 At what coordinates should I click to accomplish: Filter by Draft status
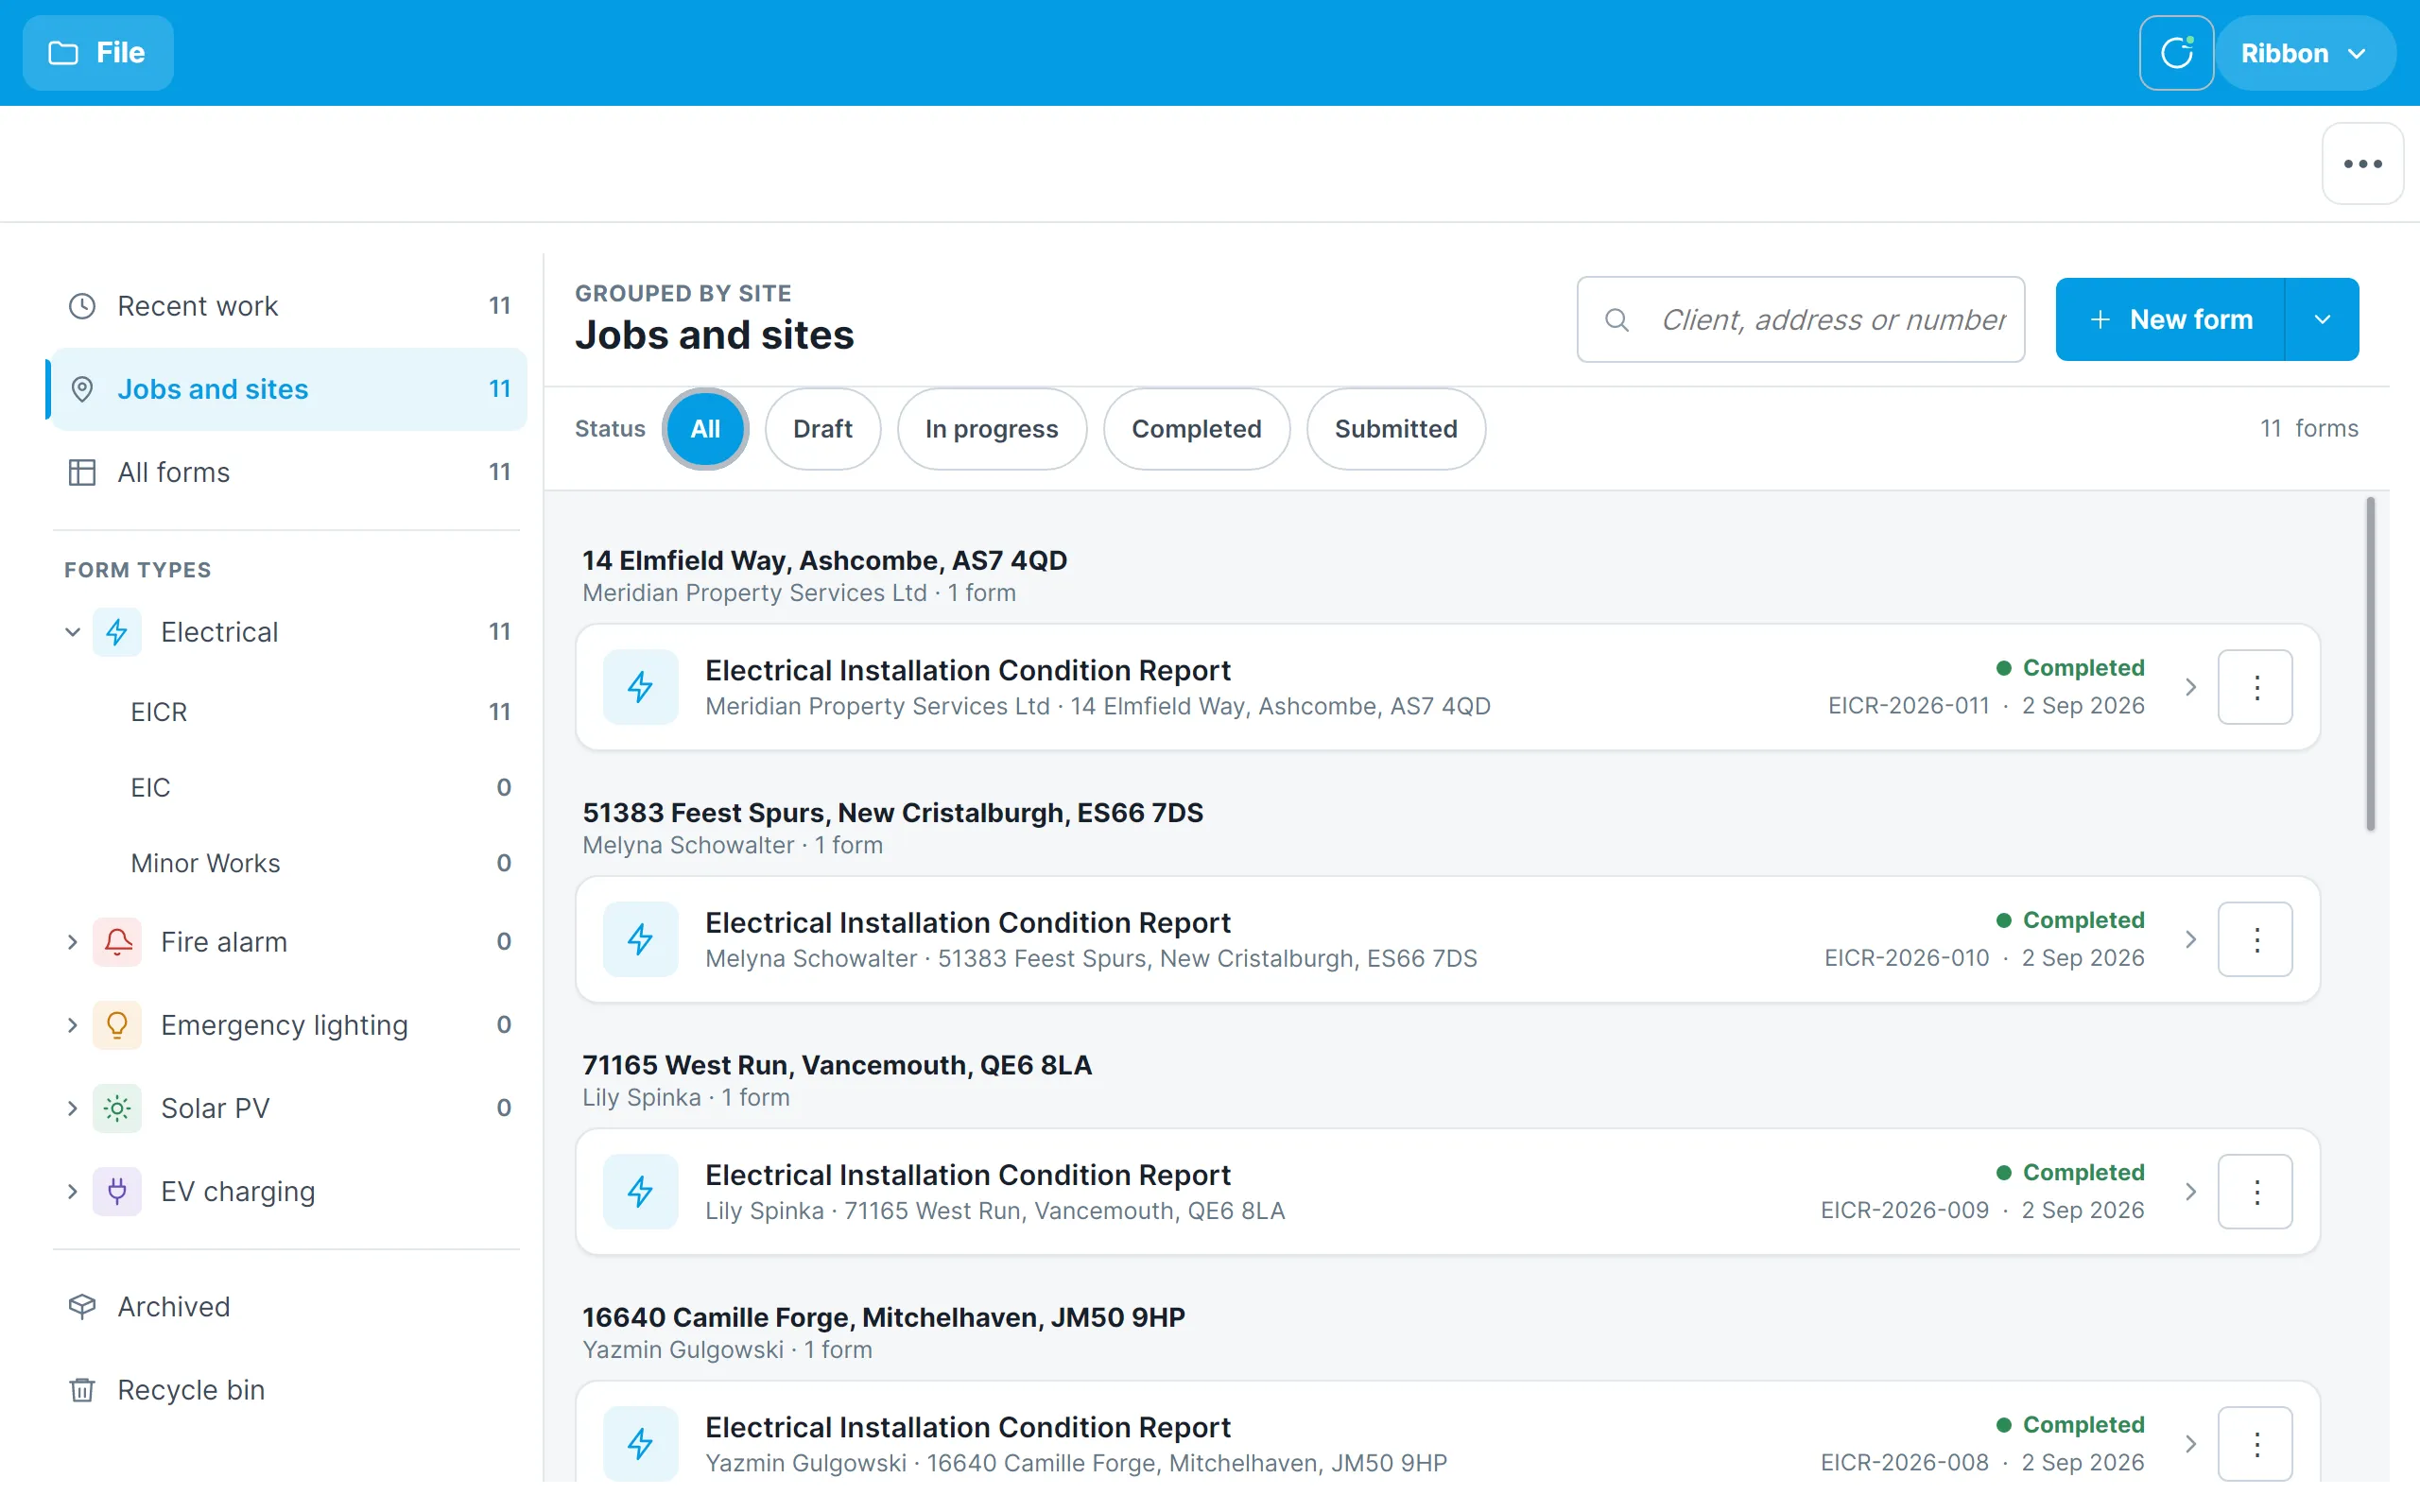coord(822,429)
